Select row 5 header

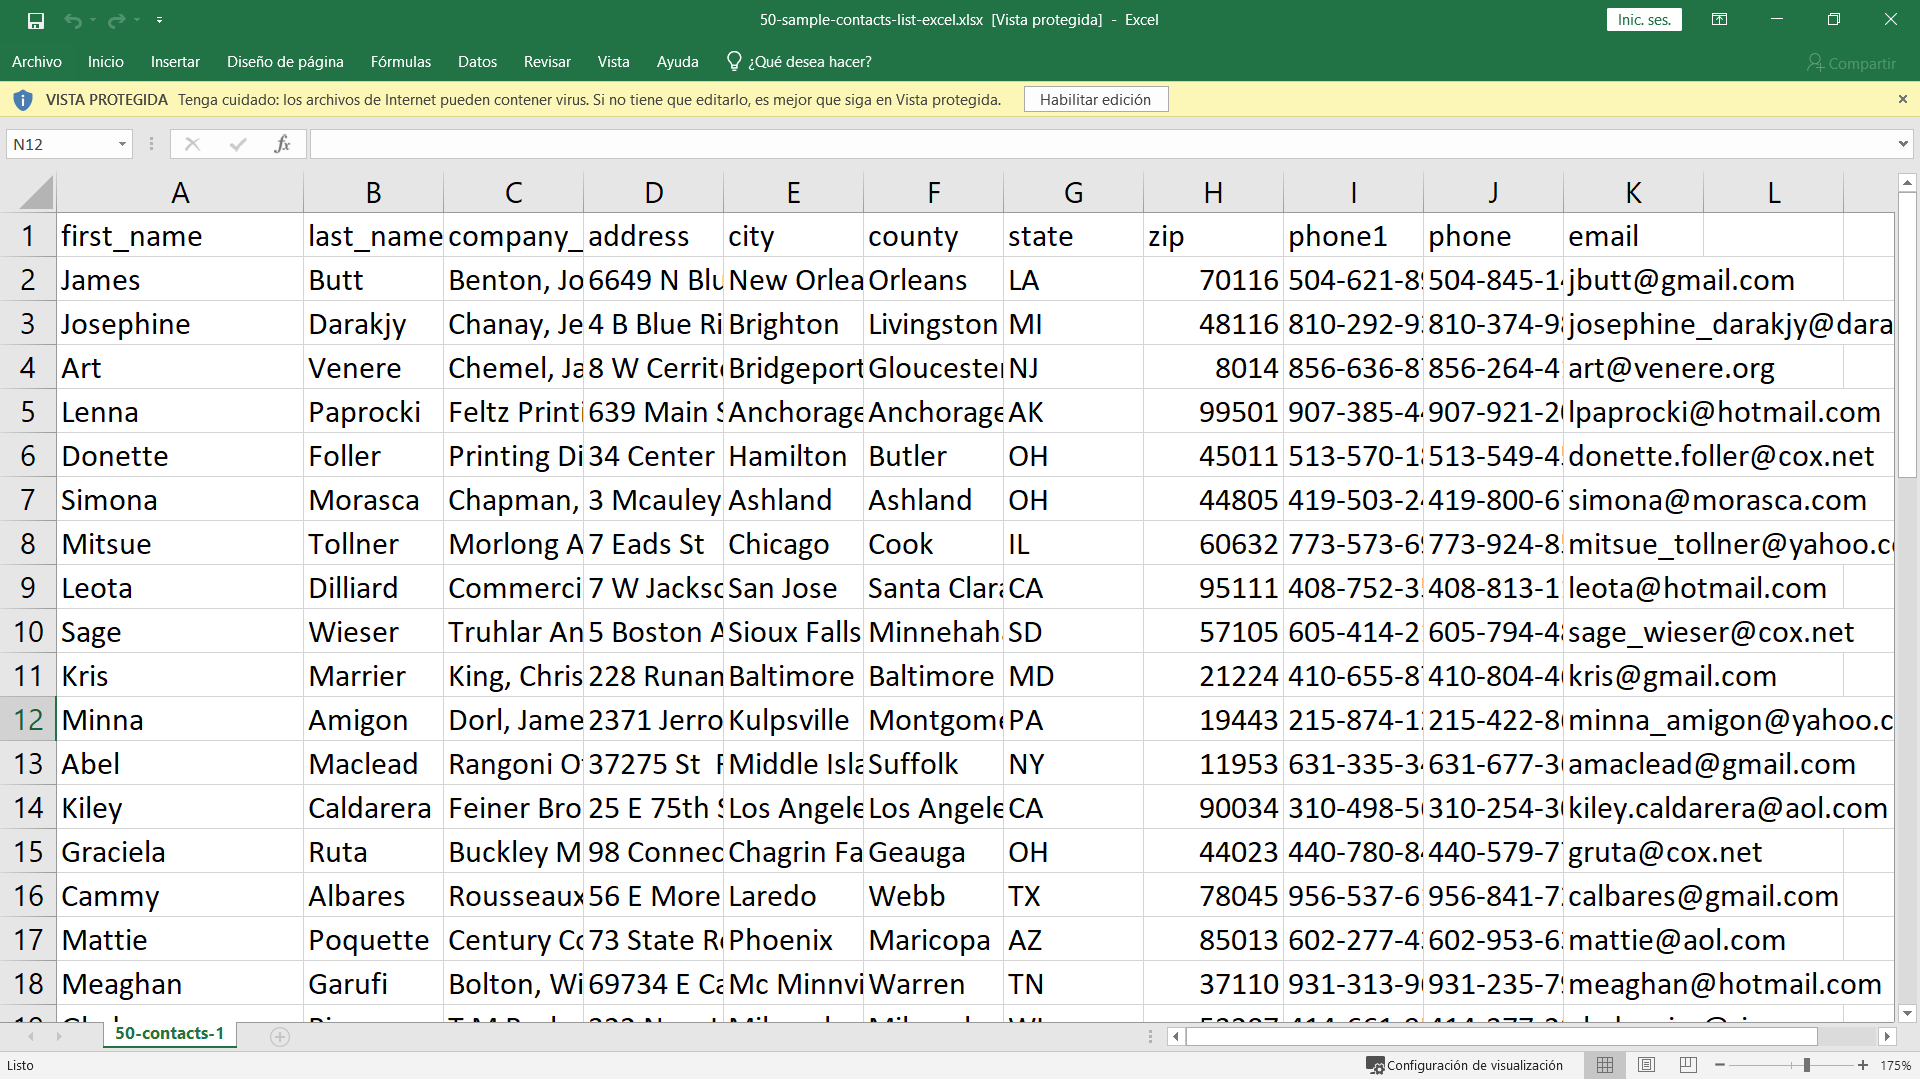[28, 412]
